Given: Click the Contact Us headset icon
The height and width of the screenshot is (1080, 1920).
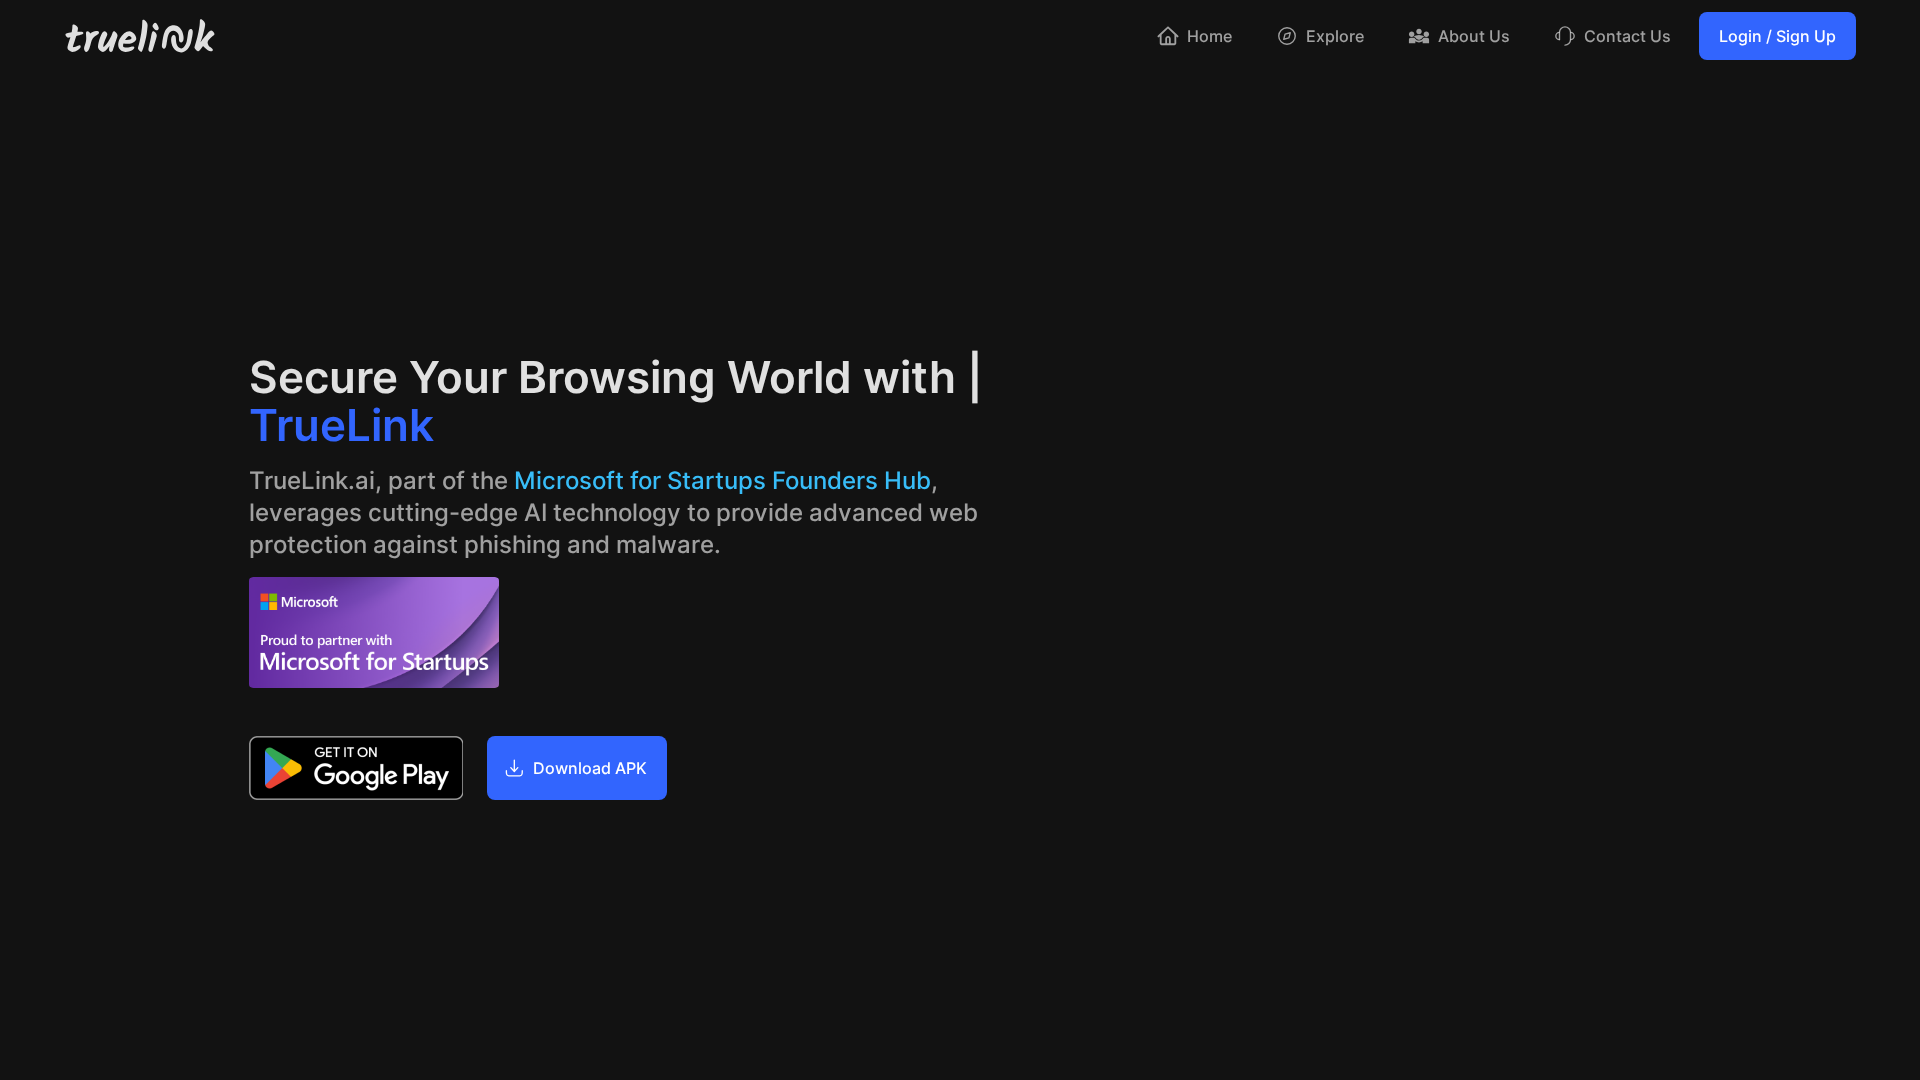Looking at the screenshot, I should (x=1565, y=36).
